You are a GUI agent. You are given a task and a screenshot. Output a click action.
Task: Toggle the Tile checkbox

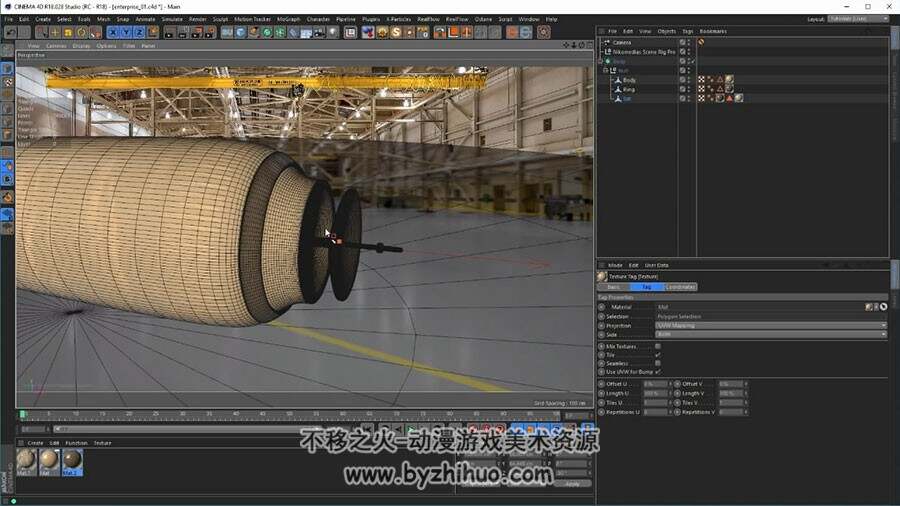pos(658,355)
